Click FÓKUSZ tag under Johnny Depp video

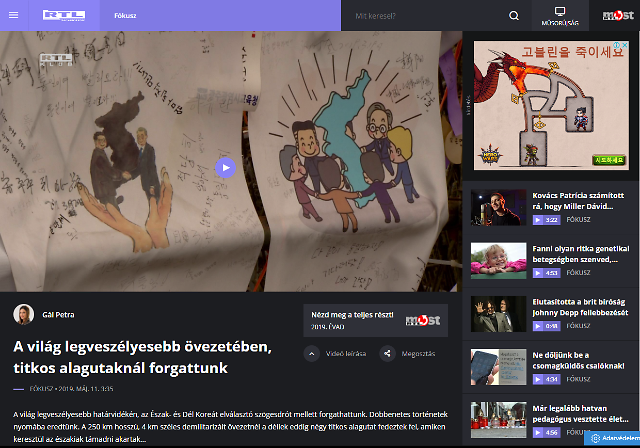click(x=578, y=326)
